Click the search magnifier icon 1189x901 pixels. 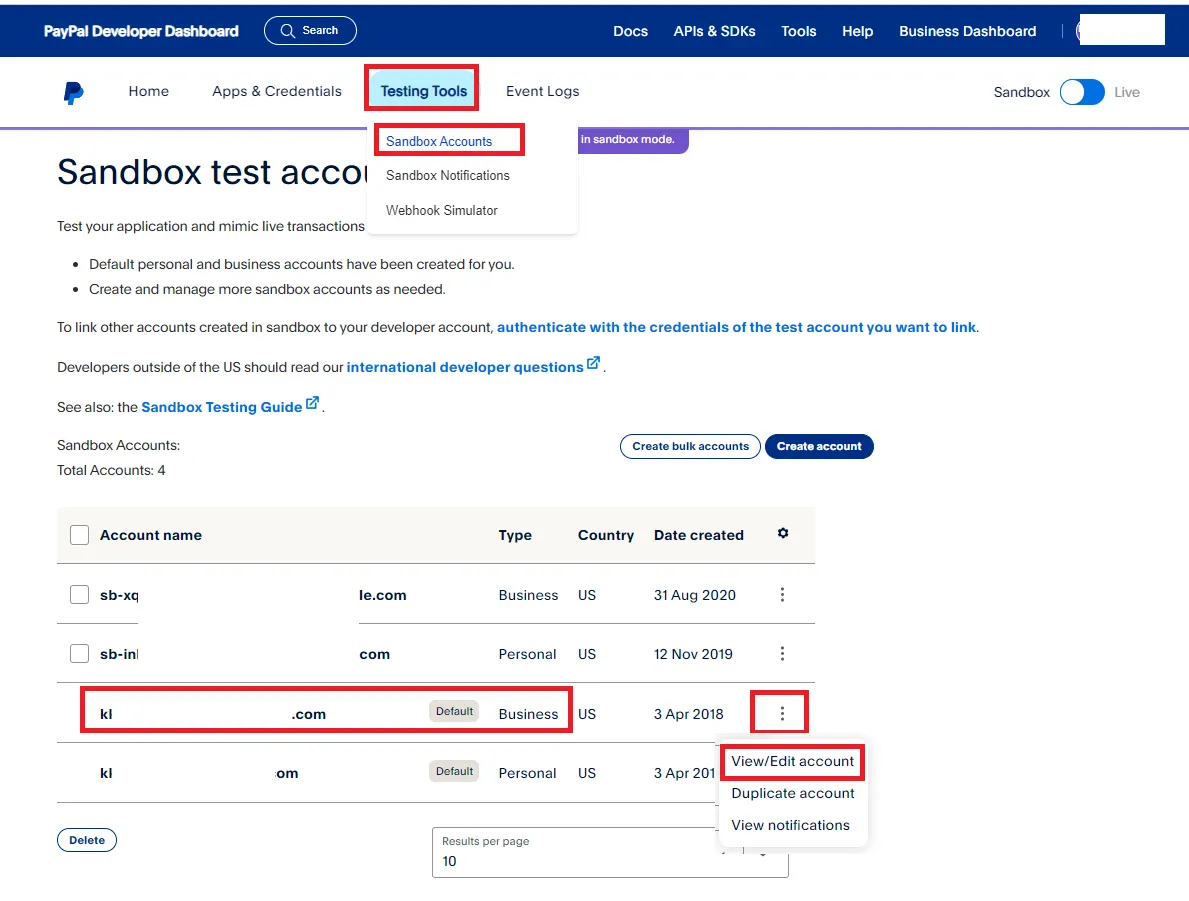[x=287, y=31]
